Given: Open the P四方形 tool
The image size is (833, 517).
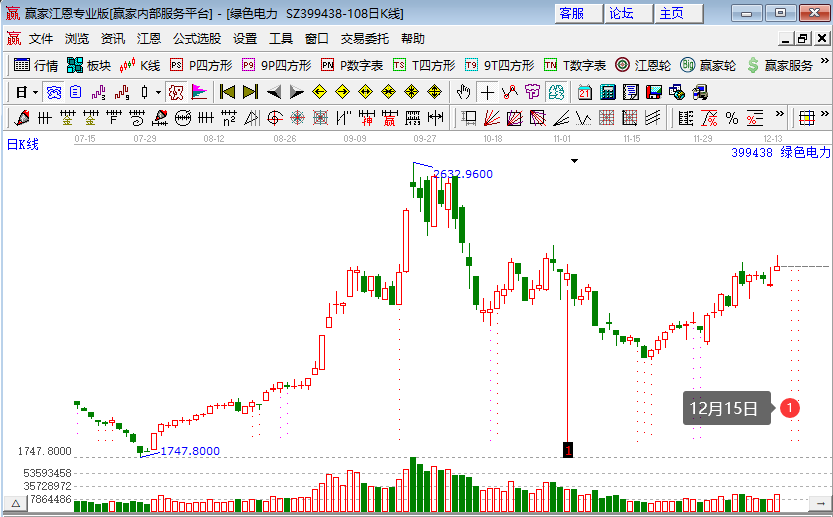Looking at the screenshot, I should point(201,65).
